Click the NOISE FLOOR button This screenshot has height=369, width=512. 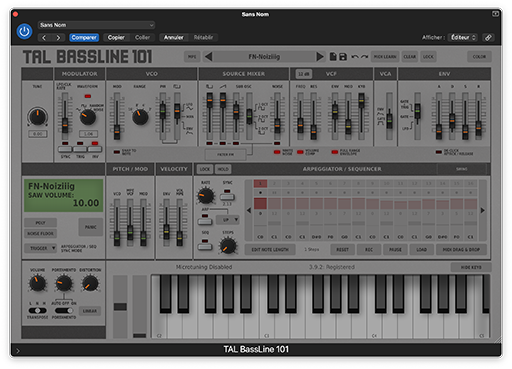tap(41, 234)
